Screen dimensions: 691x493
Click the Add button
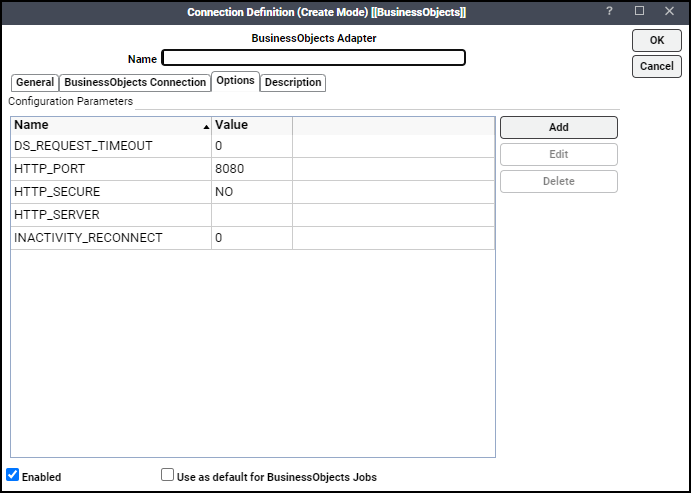[559, 127]
